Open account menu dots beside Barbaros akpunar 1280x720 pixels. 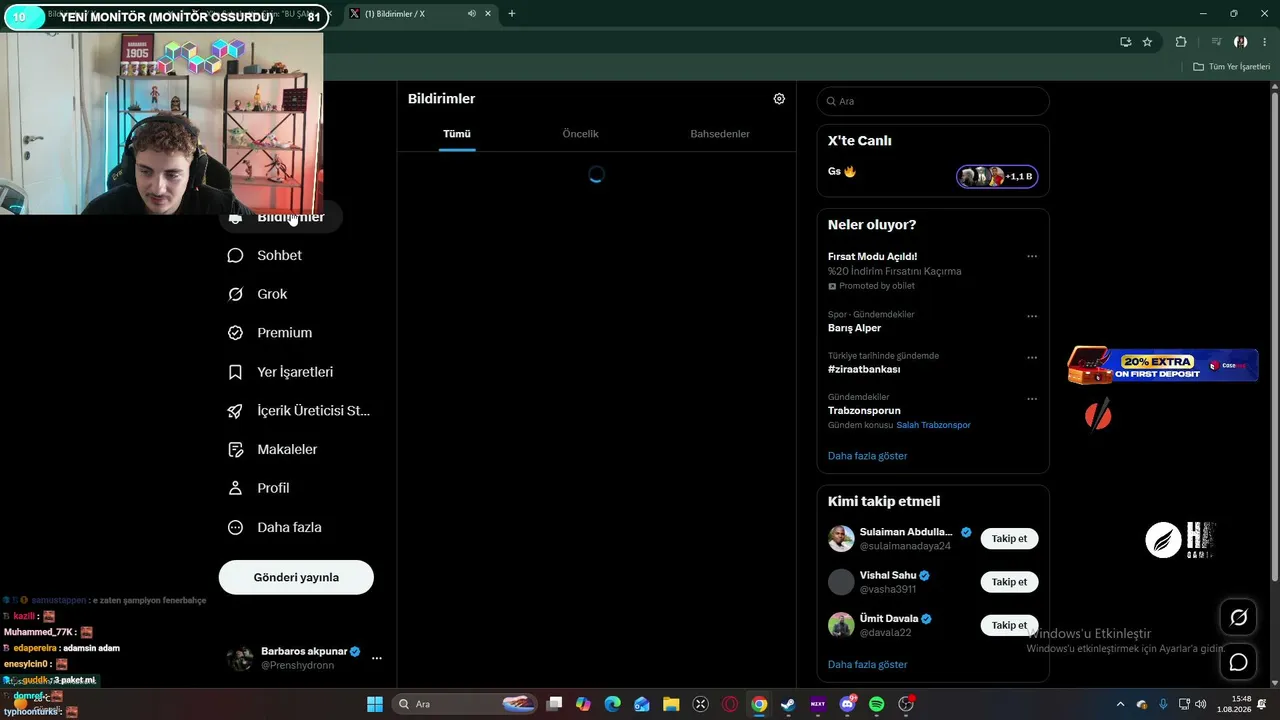tap(377, 658)
